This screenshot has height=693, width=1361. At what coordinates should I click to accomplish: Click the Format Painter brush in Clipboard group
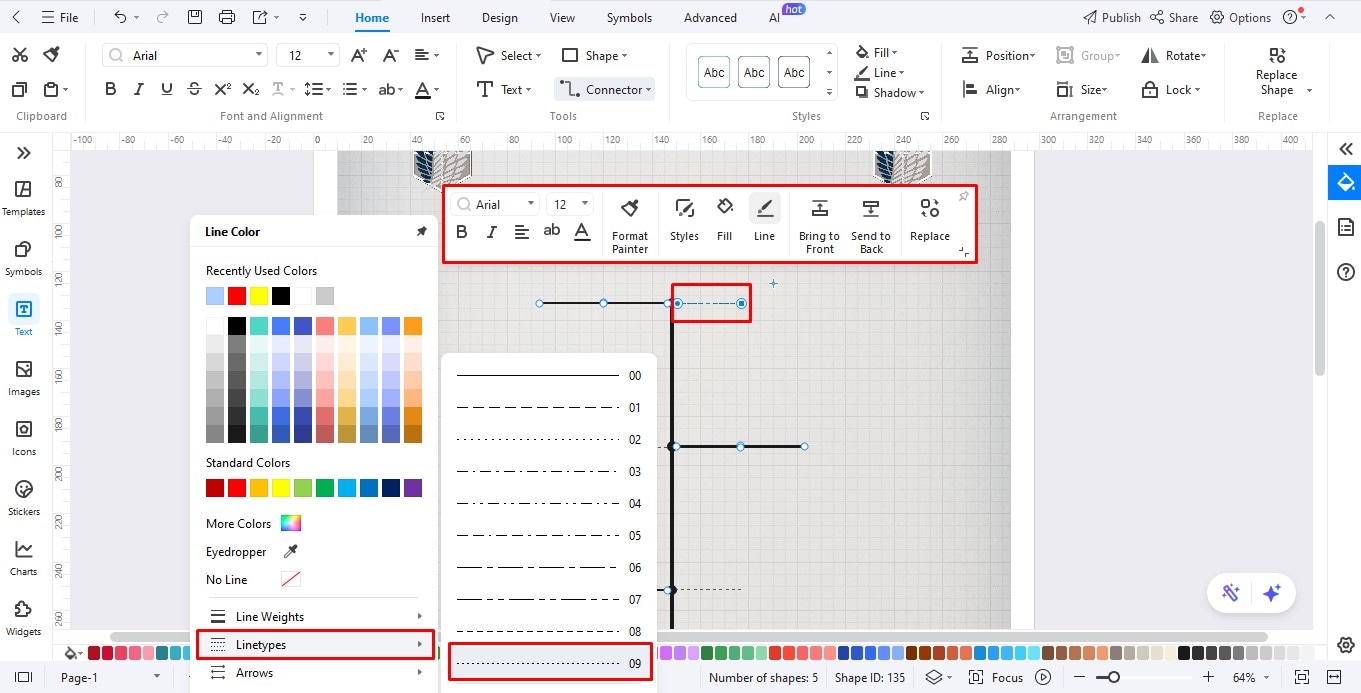(51, 55)
